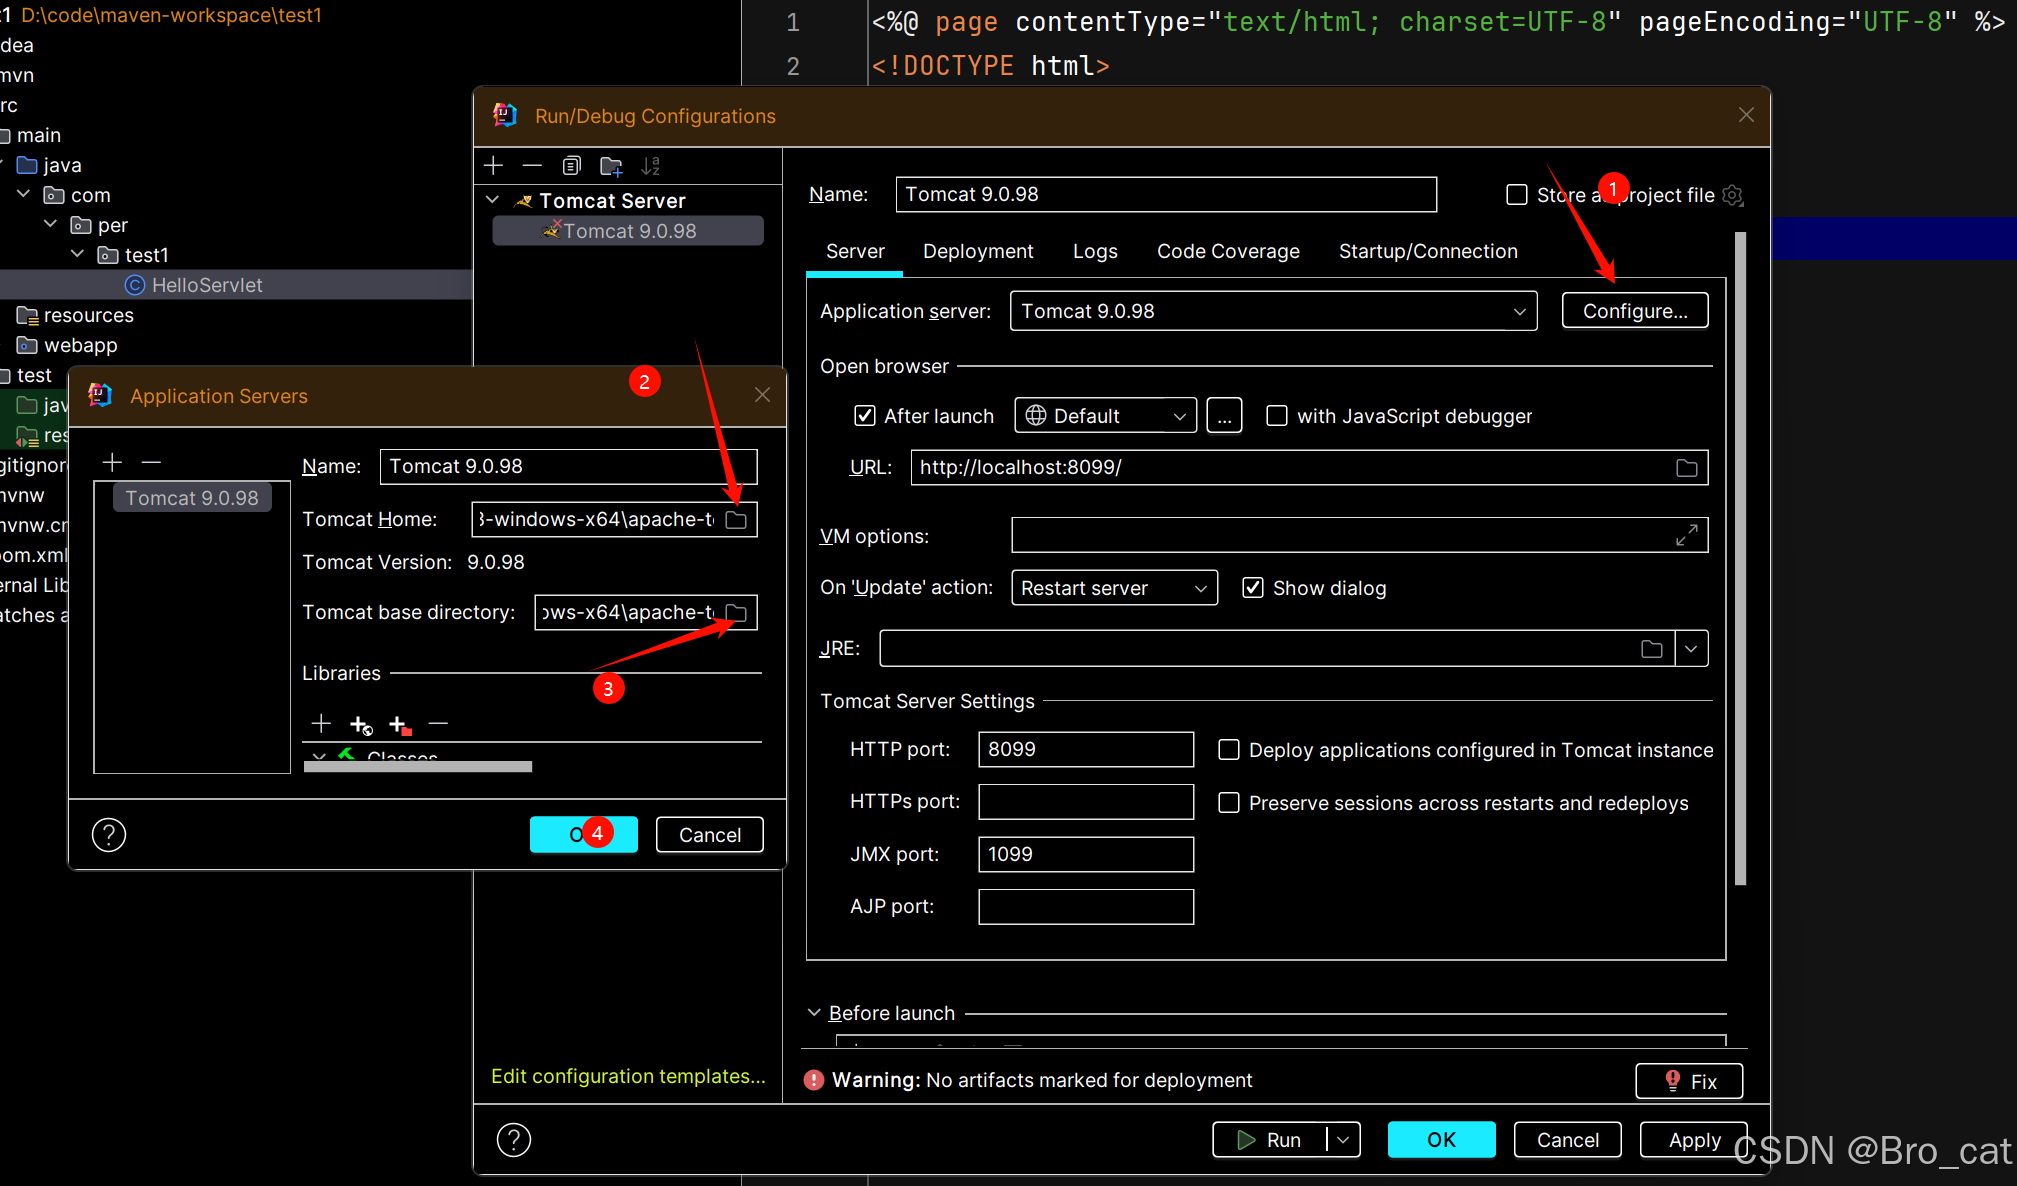Enable the JavaScript debugger checkbox

[x=1277, y=416]
